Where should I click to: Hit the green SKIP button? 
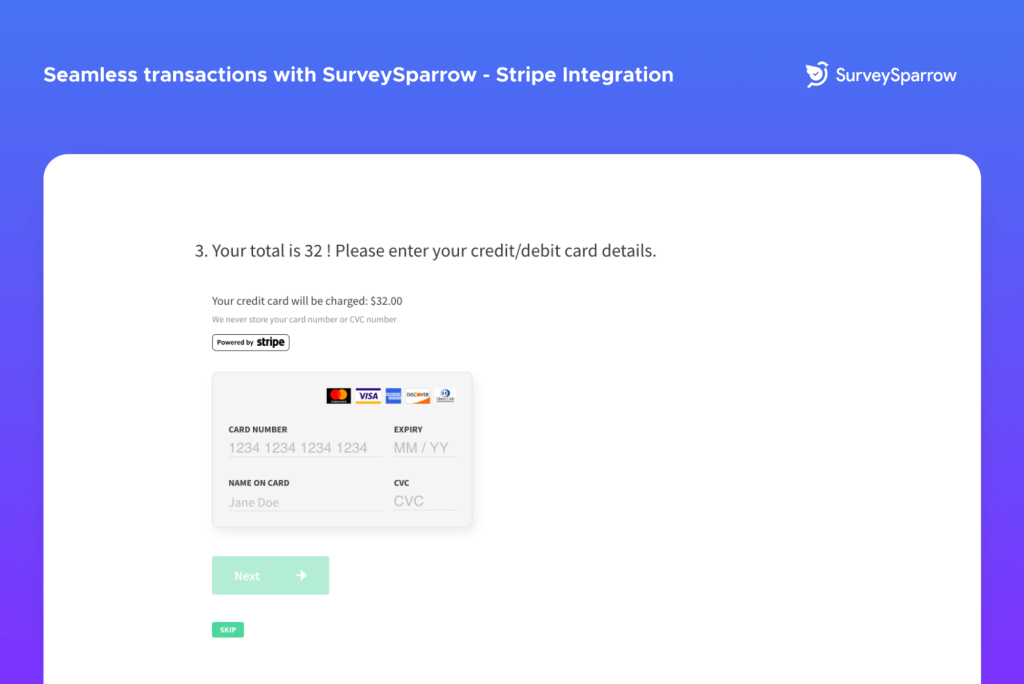(x=228, y=630)
